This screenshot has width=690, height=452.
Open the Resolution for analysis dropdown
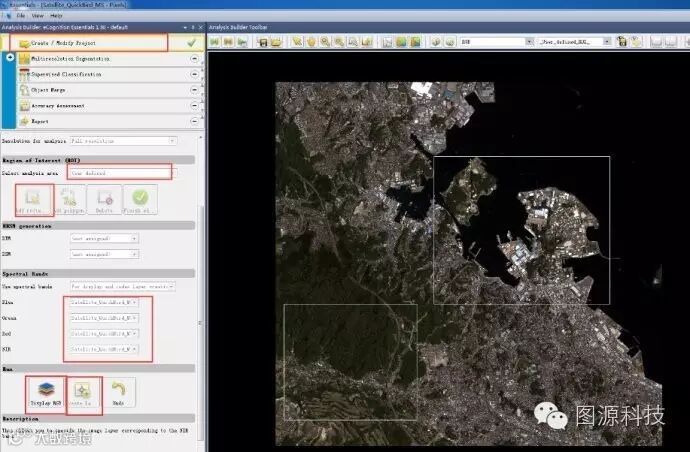[123, 141]
